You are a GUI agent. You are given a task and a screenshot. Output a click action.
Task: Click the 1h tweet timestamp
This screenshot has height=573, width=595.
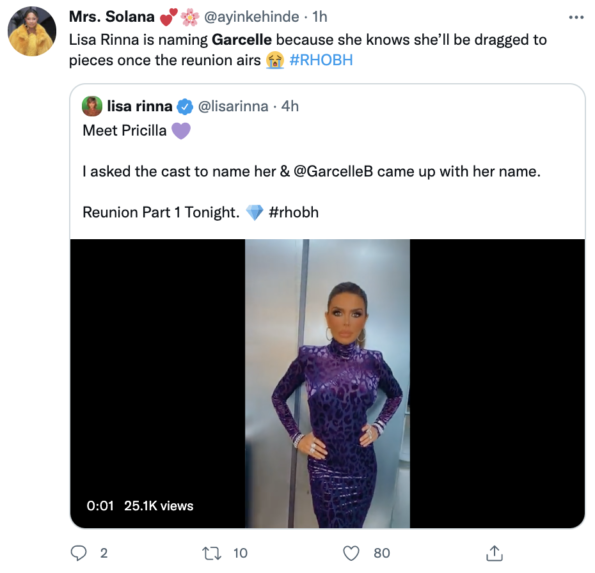[x=320, y=17]
